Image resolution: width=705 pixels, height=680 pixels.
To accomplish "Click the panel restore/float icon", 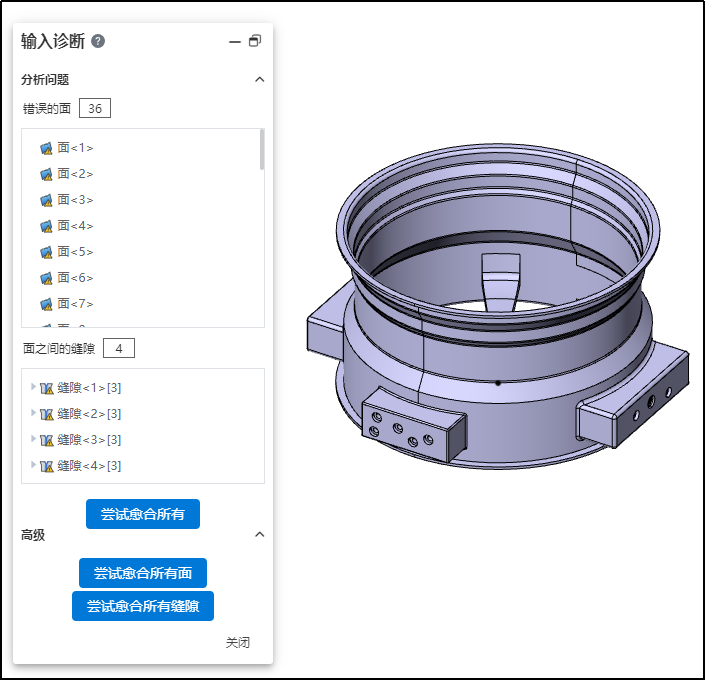I will pyautogui.click(x=255, y=41).
